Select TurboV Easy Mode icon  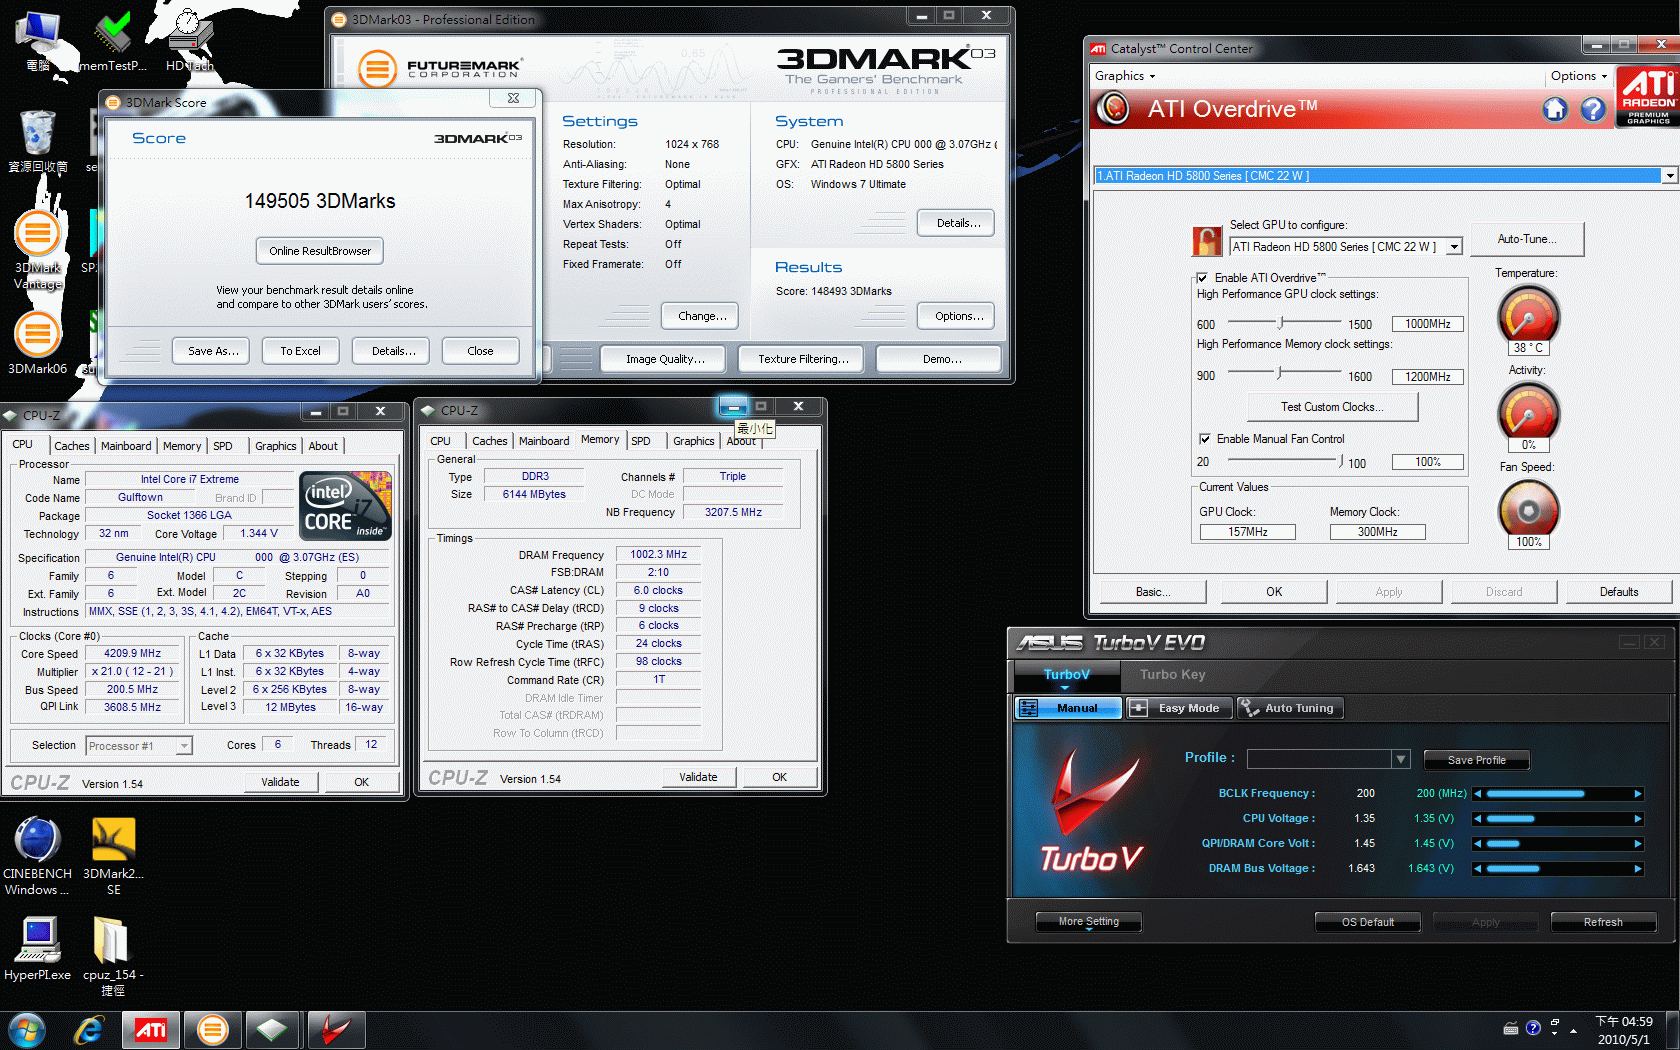coord(1138,708)
